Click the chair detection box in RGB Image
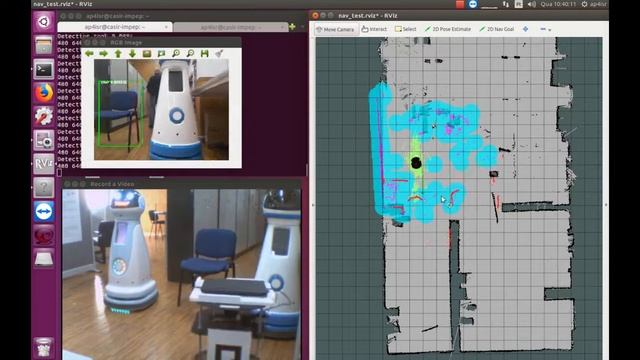Image resolution: width=640 pixels, height=360 pixels. [120, 113]
